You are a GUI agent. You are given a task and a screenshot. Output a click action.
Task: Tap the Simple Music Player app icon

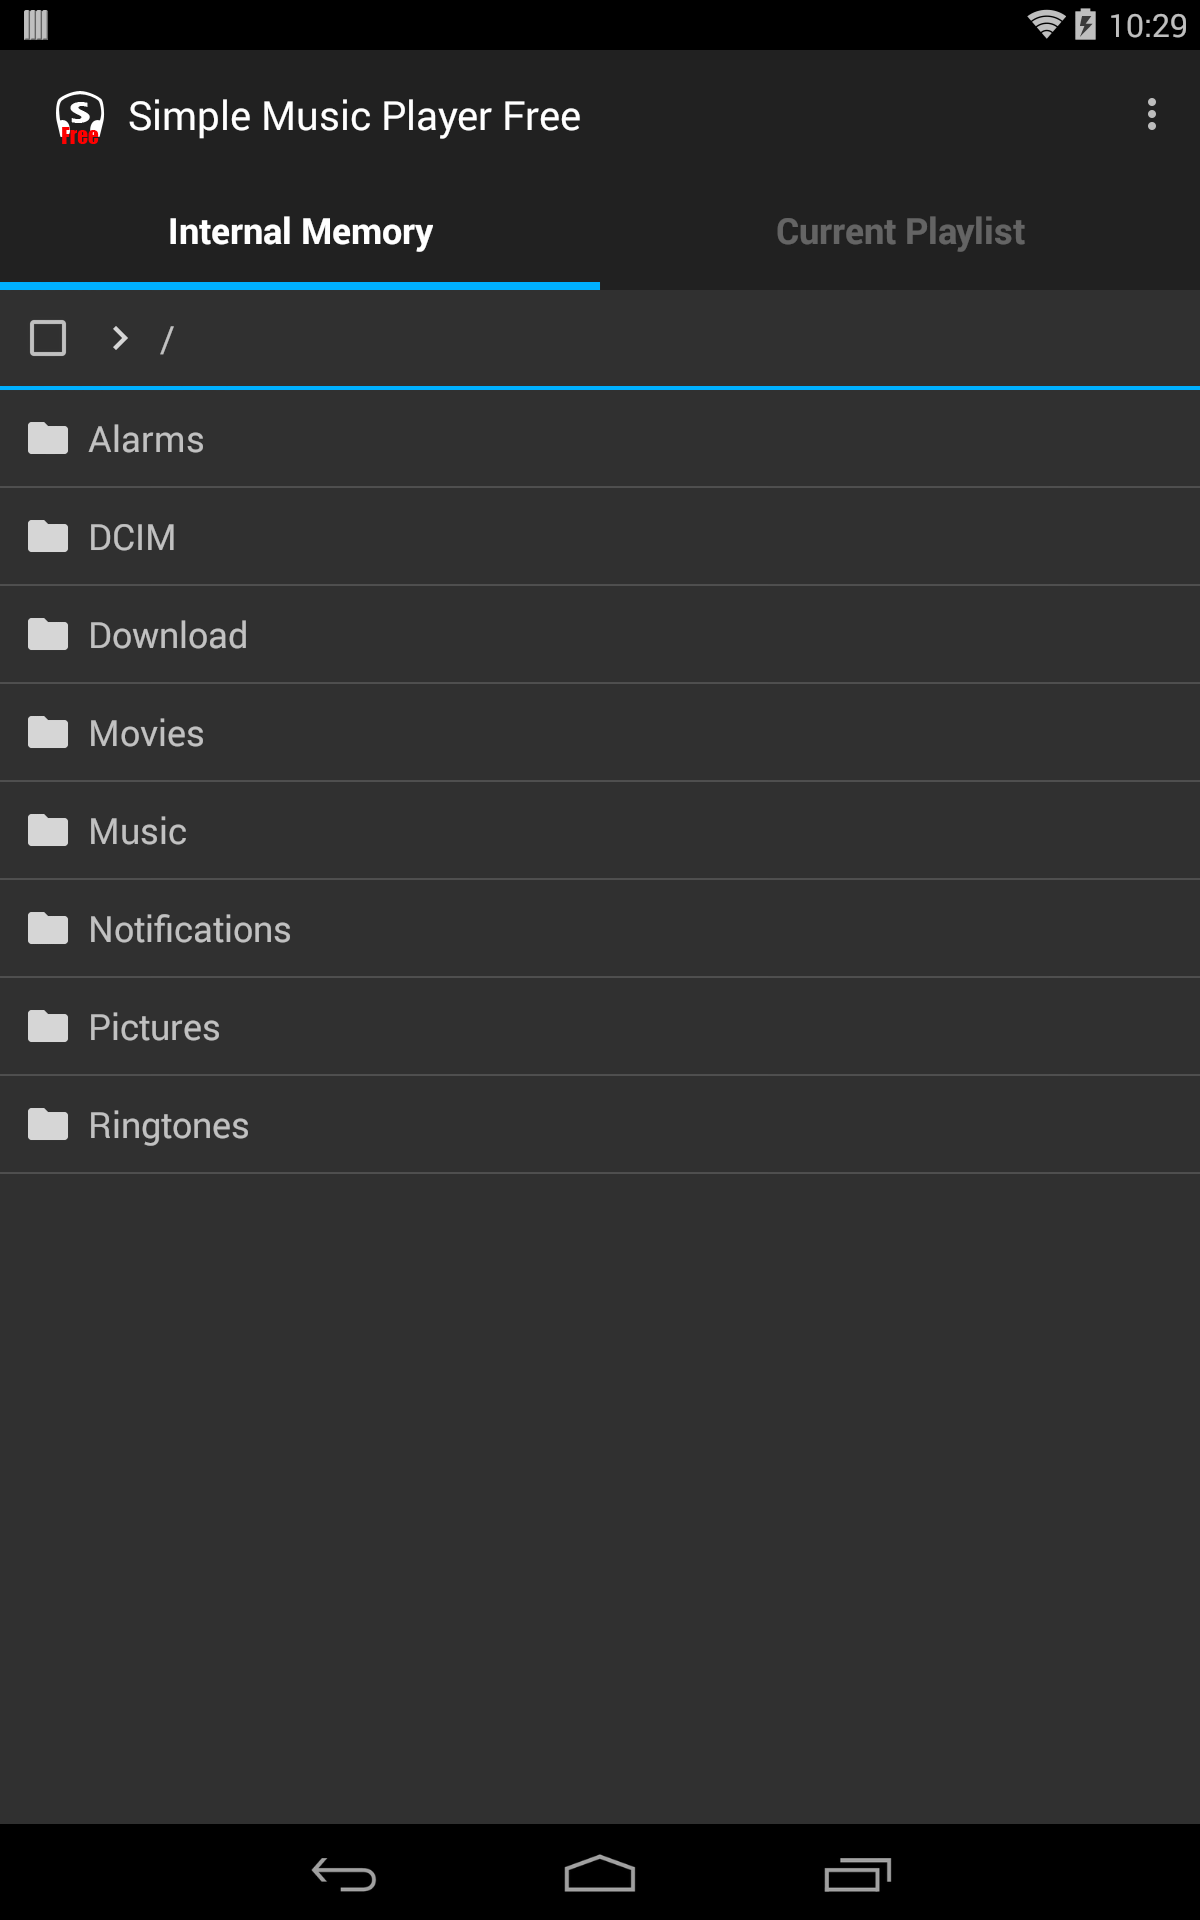tap(80, 116)
